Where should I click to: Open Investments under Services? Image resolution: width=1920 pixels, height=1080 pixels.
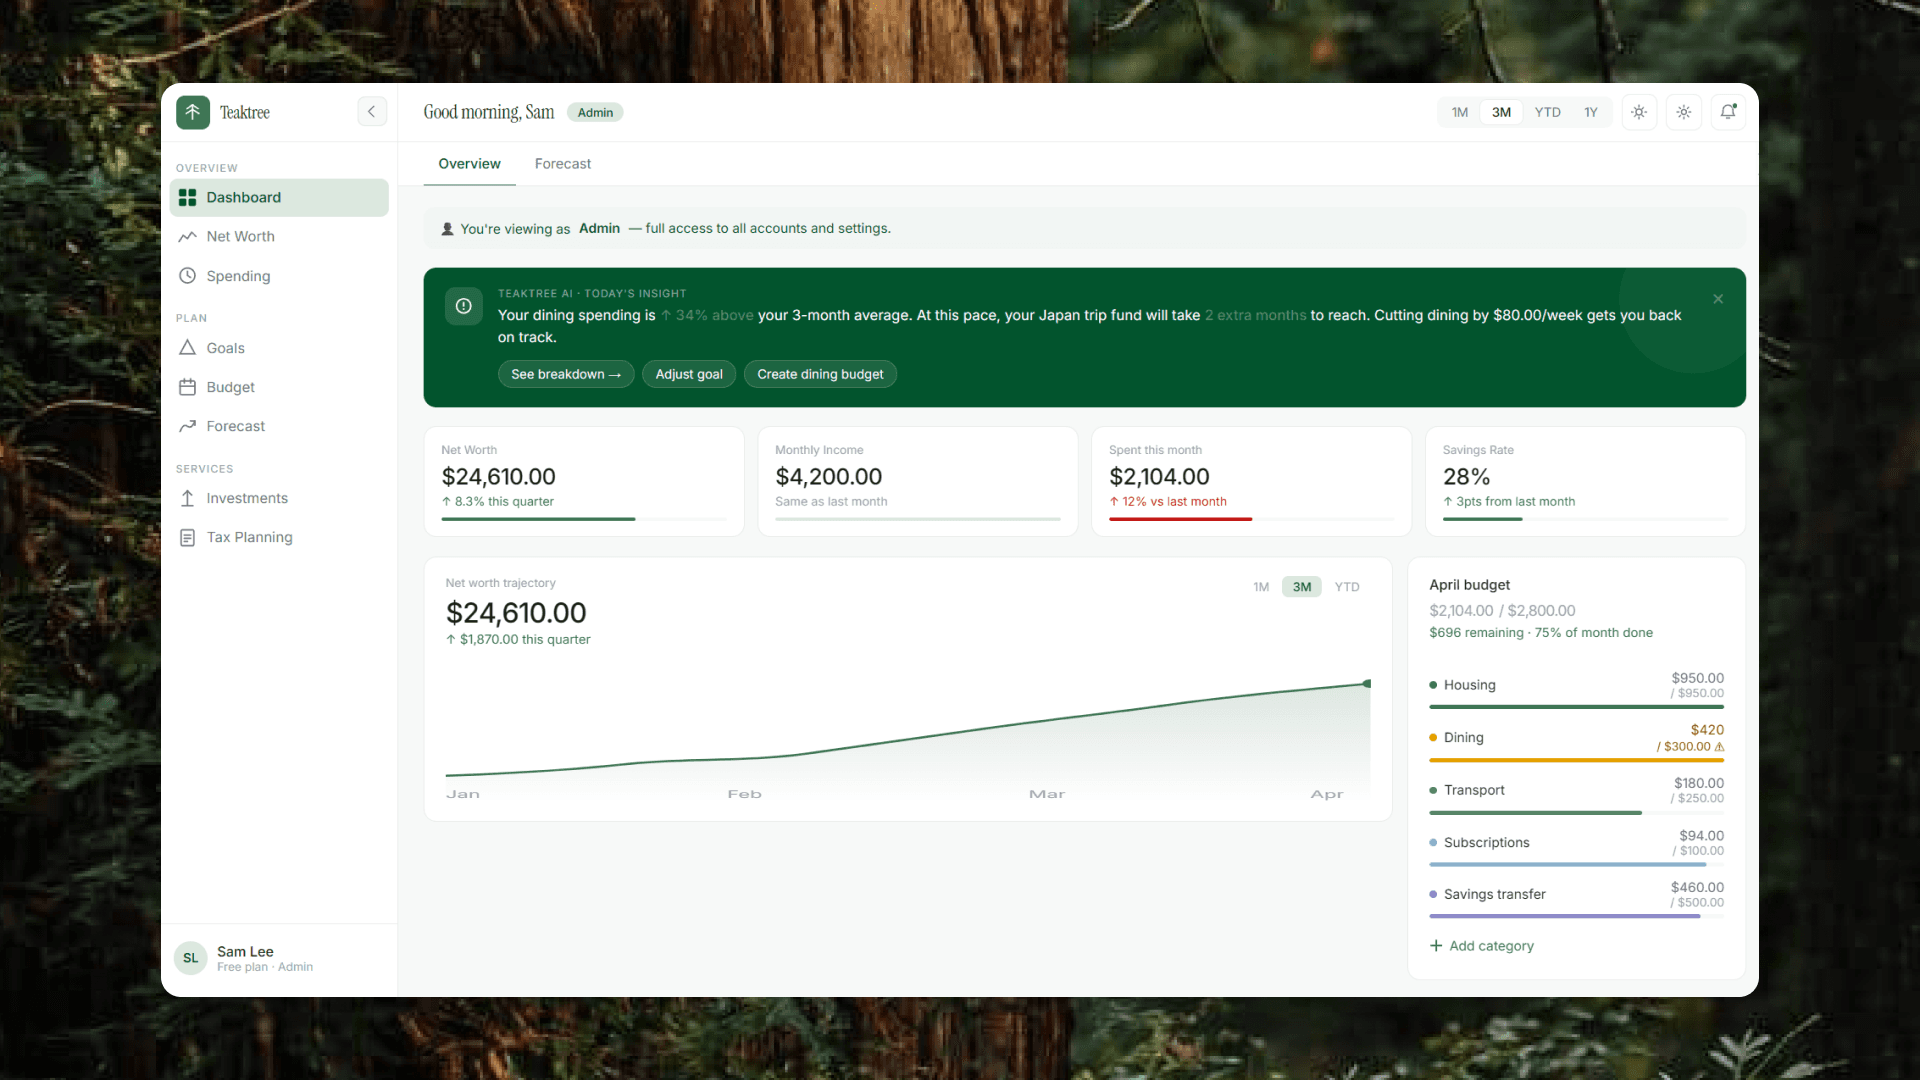coord(279,498)
